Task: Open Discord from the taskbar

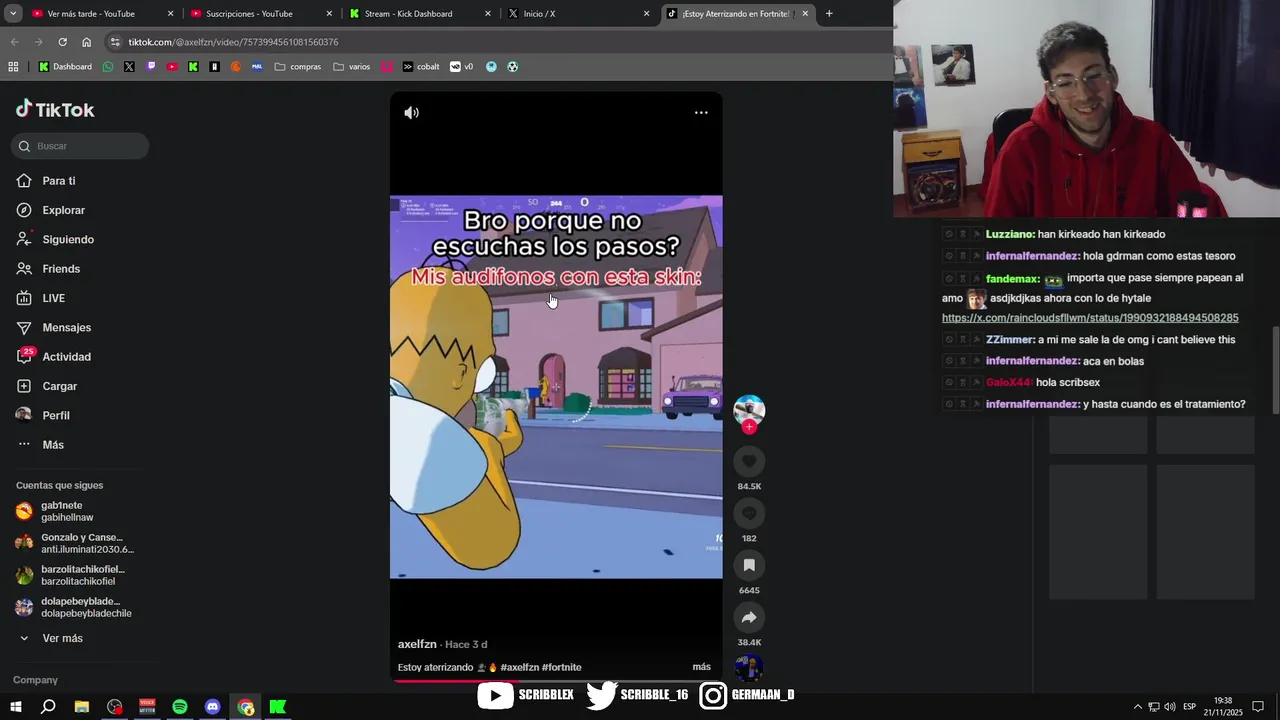Action: [x=213, y=707]
